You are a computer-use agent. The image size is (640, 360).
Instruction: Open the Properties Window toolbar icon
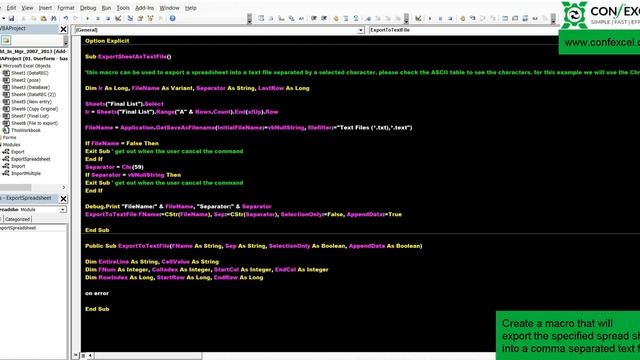(140, 18)
